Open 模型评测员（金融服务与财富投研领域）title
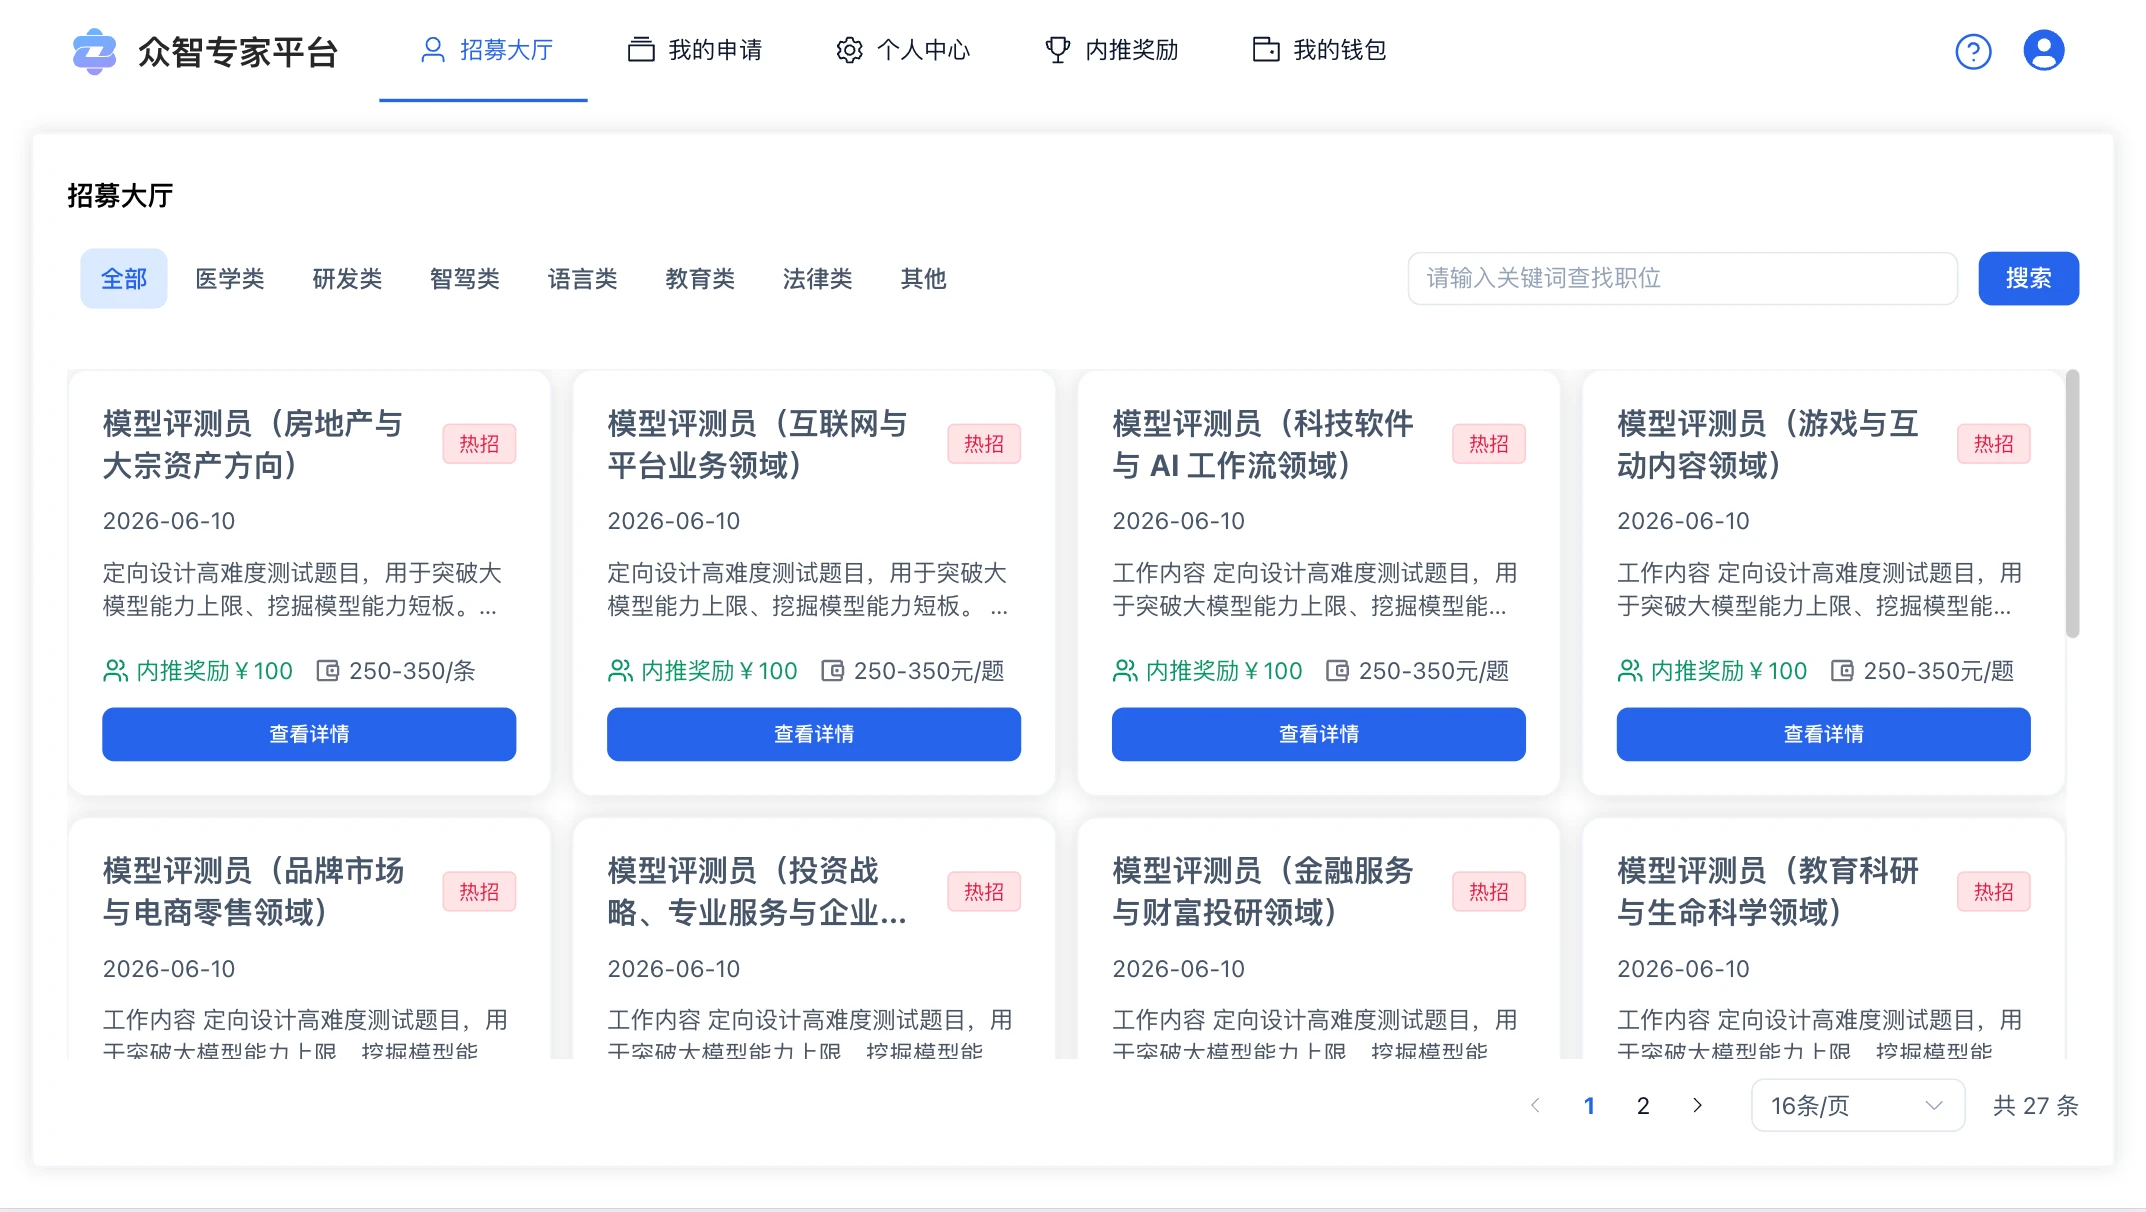 [1263, 891]
